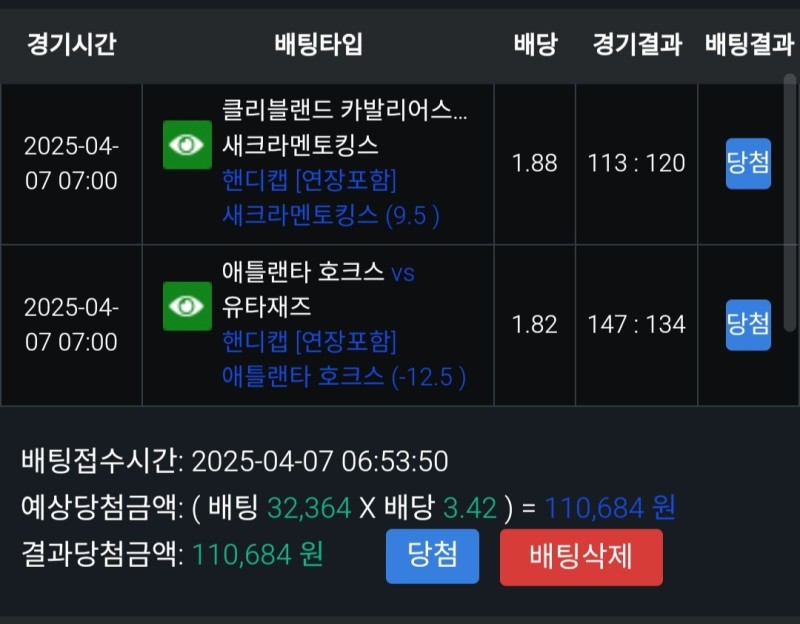Click the 당첨 badge in the Hawks row
The image size is (800, 624).
[x=748, y=324]
